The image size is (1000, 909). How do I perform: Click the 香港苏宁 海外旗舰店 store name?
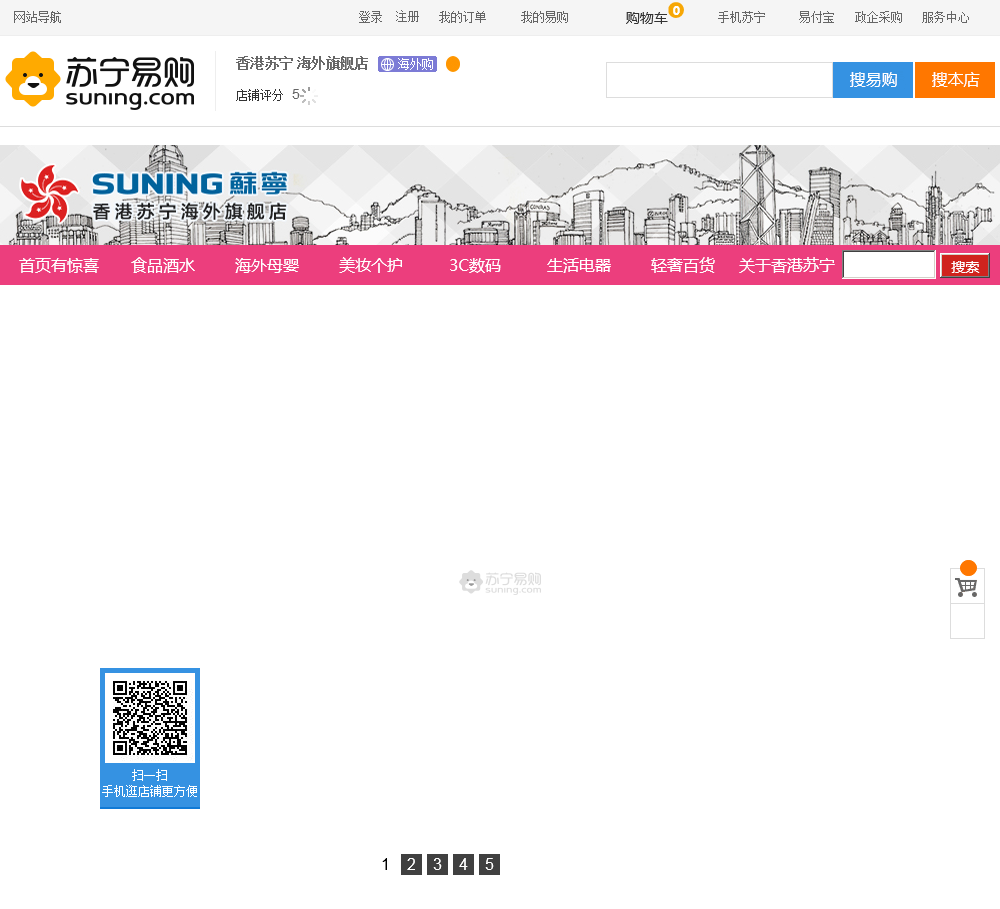click(x=302, y=63)
